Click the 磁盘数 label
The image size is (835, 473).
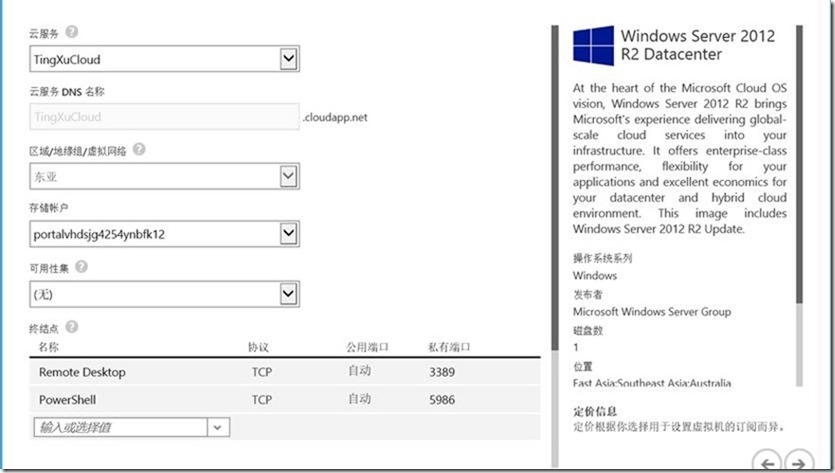pyautogui.click(x=588, y=331)
